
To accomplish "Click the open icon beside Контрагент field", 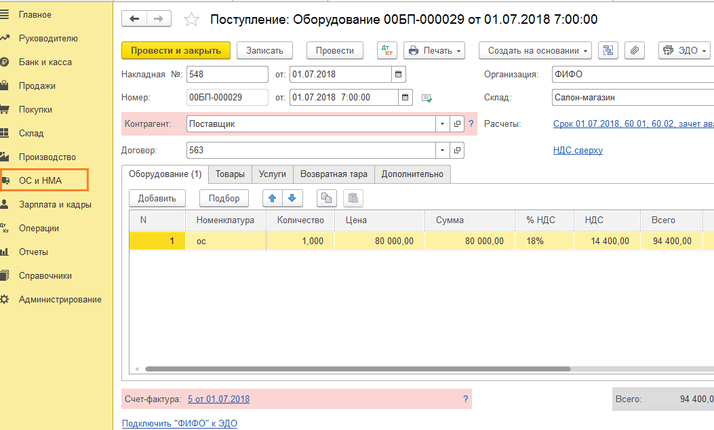I will [x=457, y=124].
